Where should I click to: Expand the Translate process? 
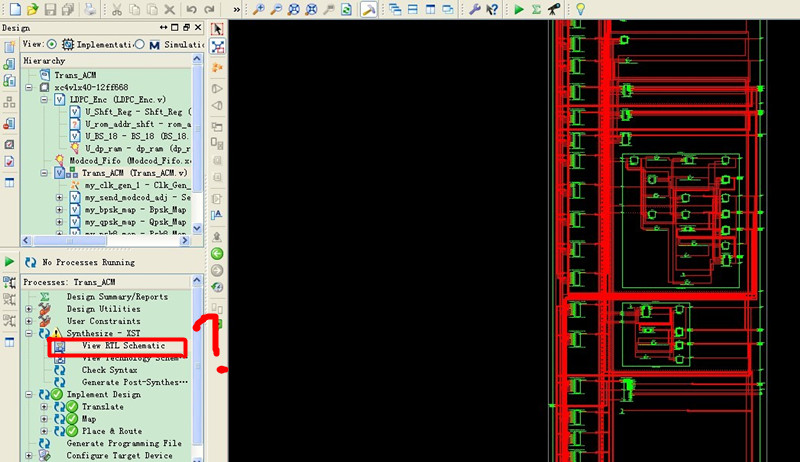click(44, 407)
